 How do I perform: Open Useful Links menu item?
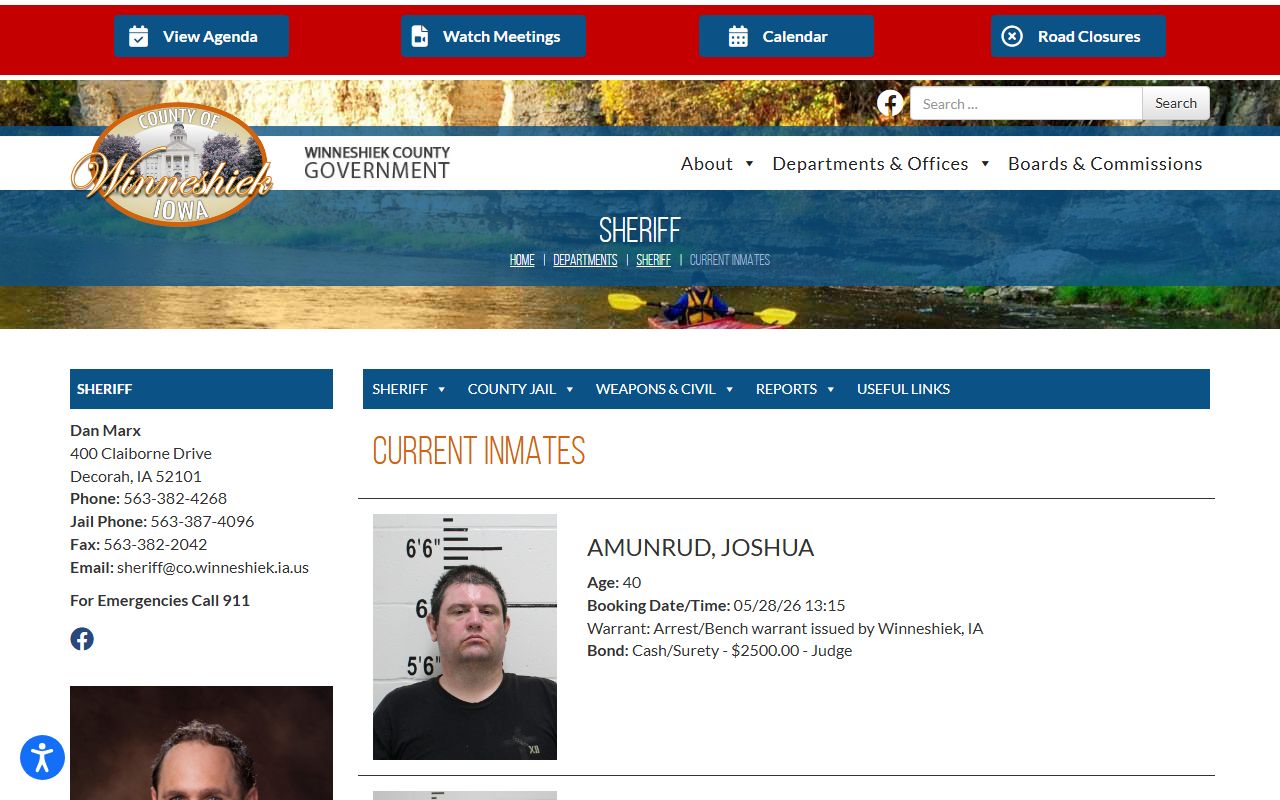click(x=903, y=389)
